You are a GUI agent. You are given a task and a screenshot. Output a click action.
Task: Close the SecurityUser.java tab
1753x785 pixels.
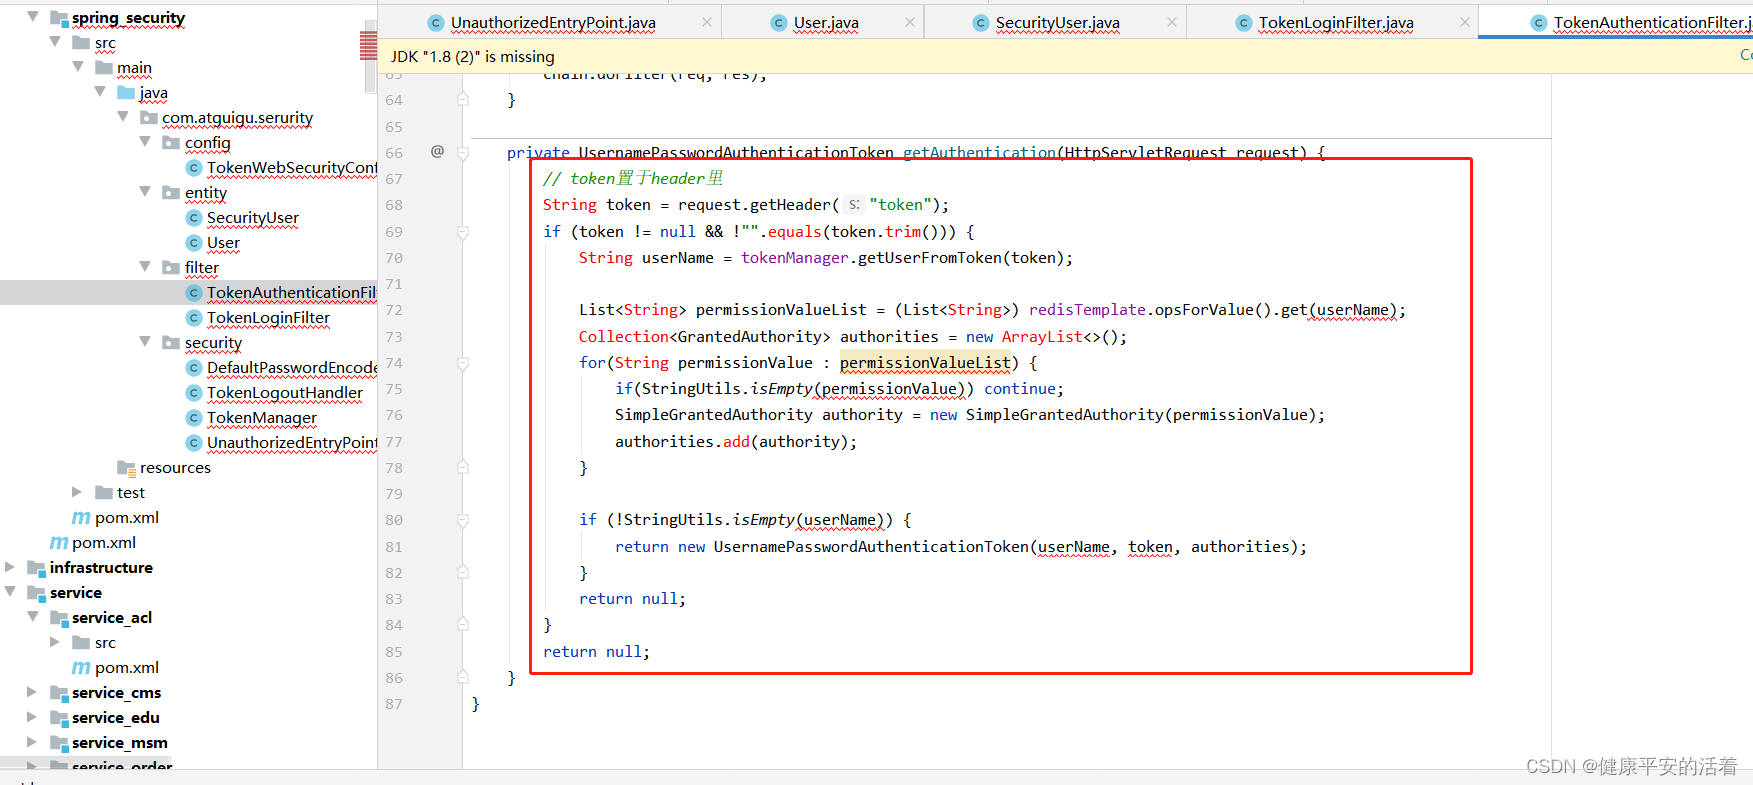coord(1172,22)
